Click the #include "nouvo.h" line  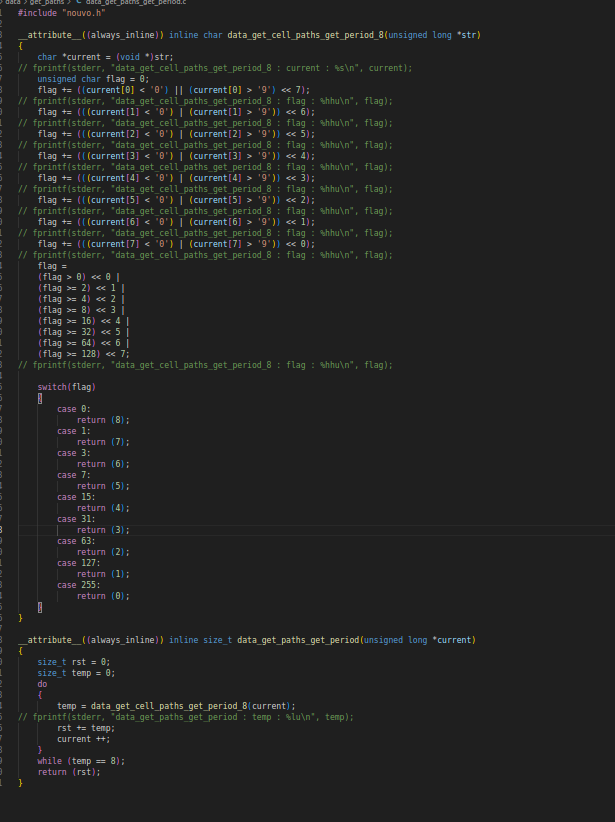(61, 13)
